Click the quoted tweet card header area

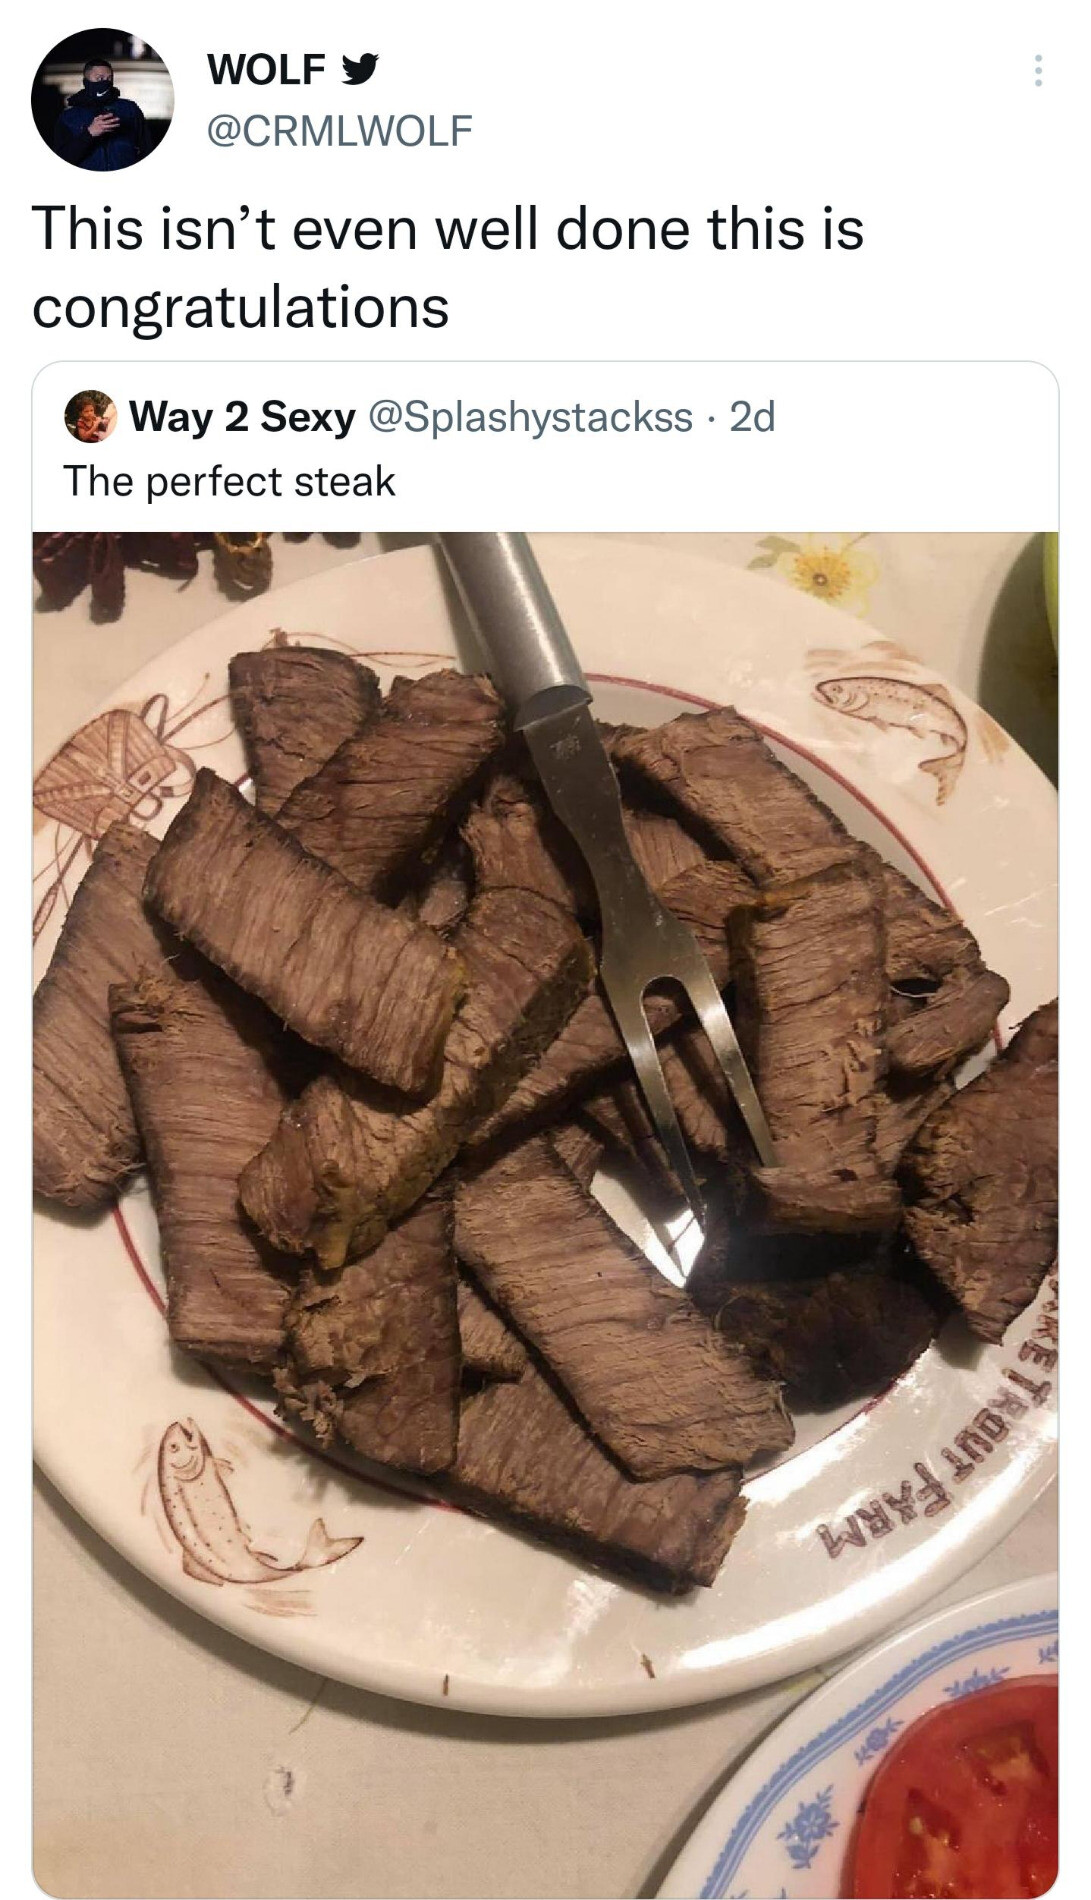point(545,447)
